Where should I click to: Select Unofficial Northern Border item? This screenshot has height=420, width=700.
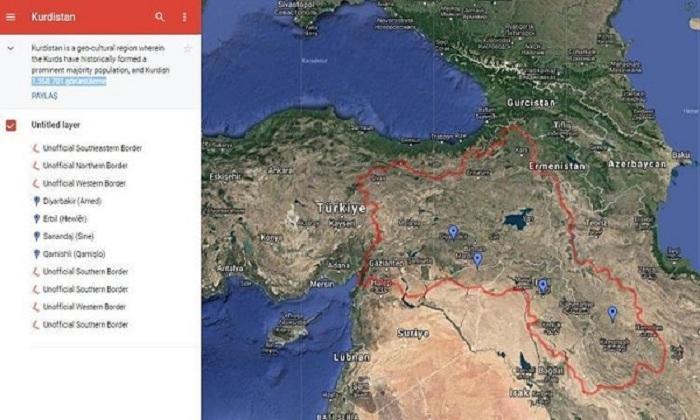84,166
